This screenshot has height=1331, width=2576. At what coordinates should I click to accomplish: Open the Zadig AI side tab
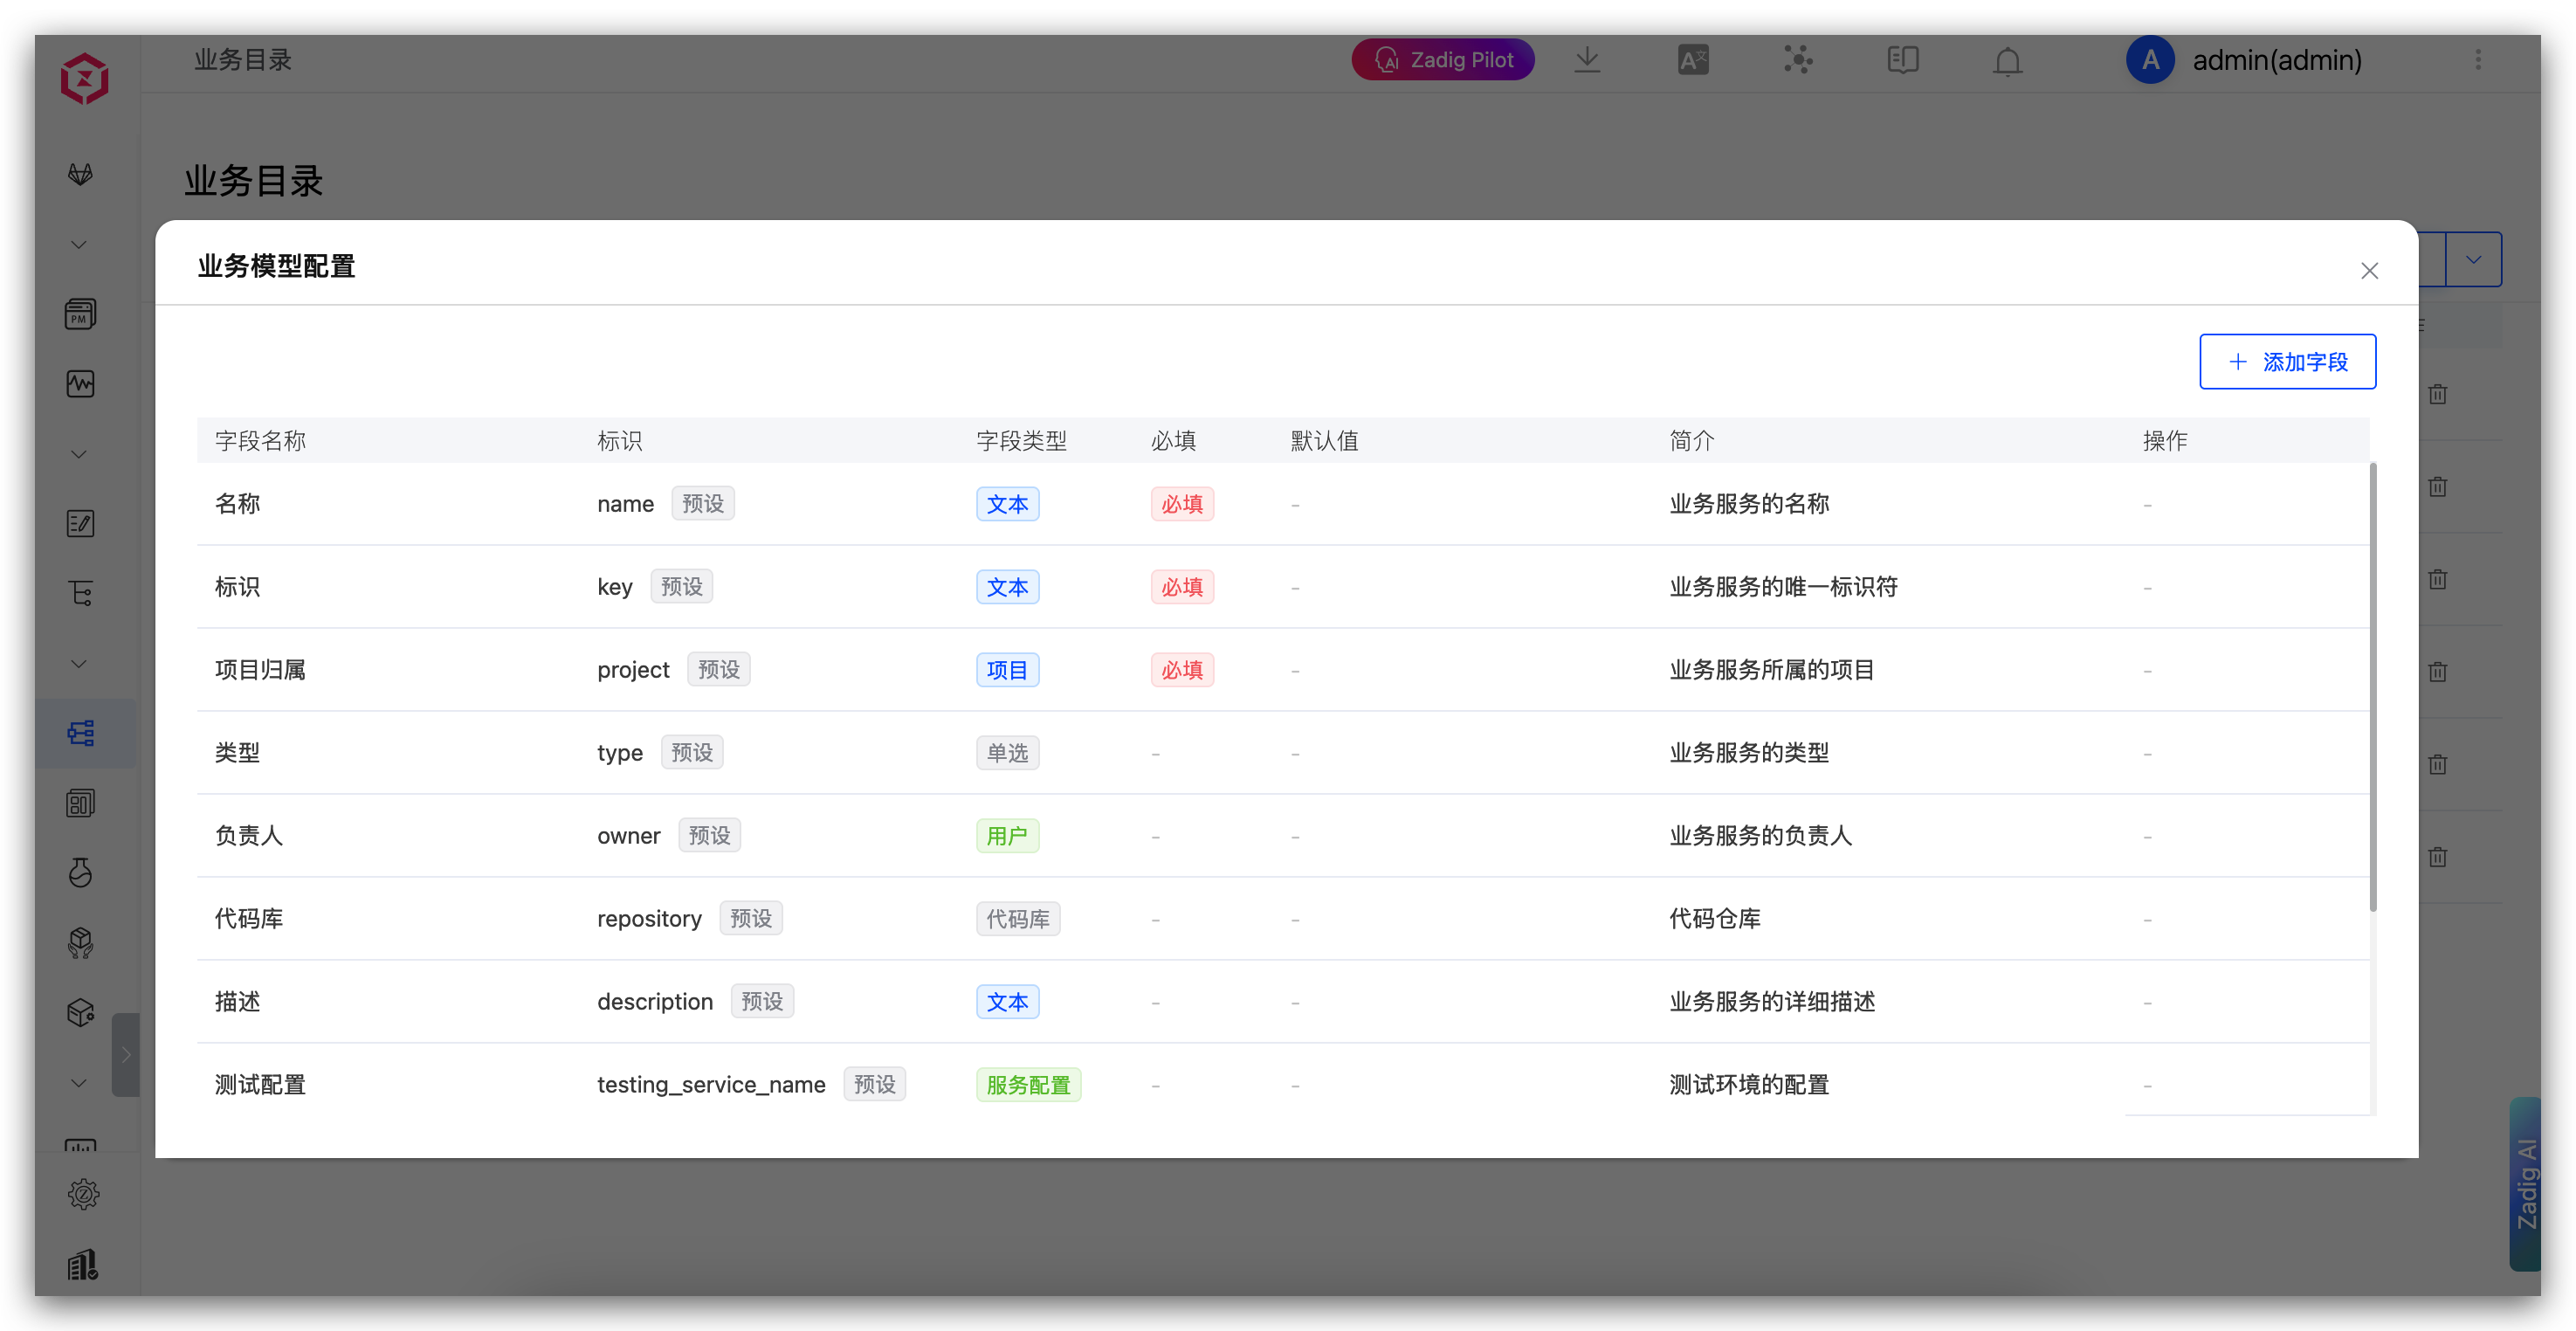point(2525,1183)
